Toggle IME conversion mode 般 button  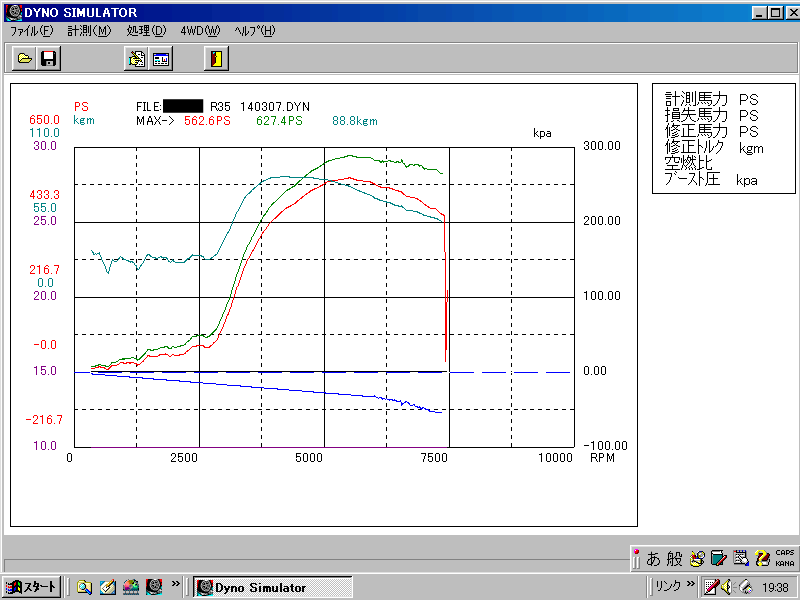(675, 558)
